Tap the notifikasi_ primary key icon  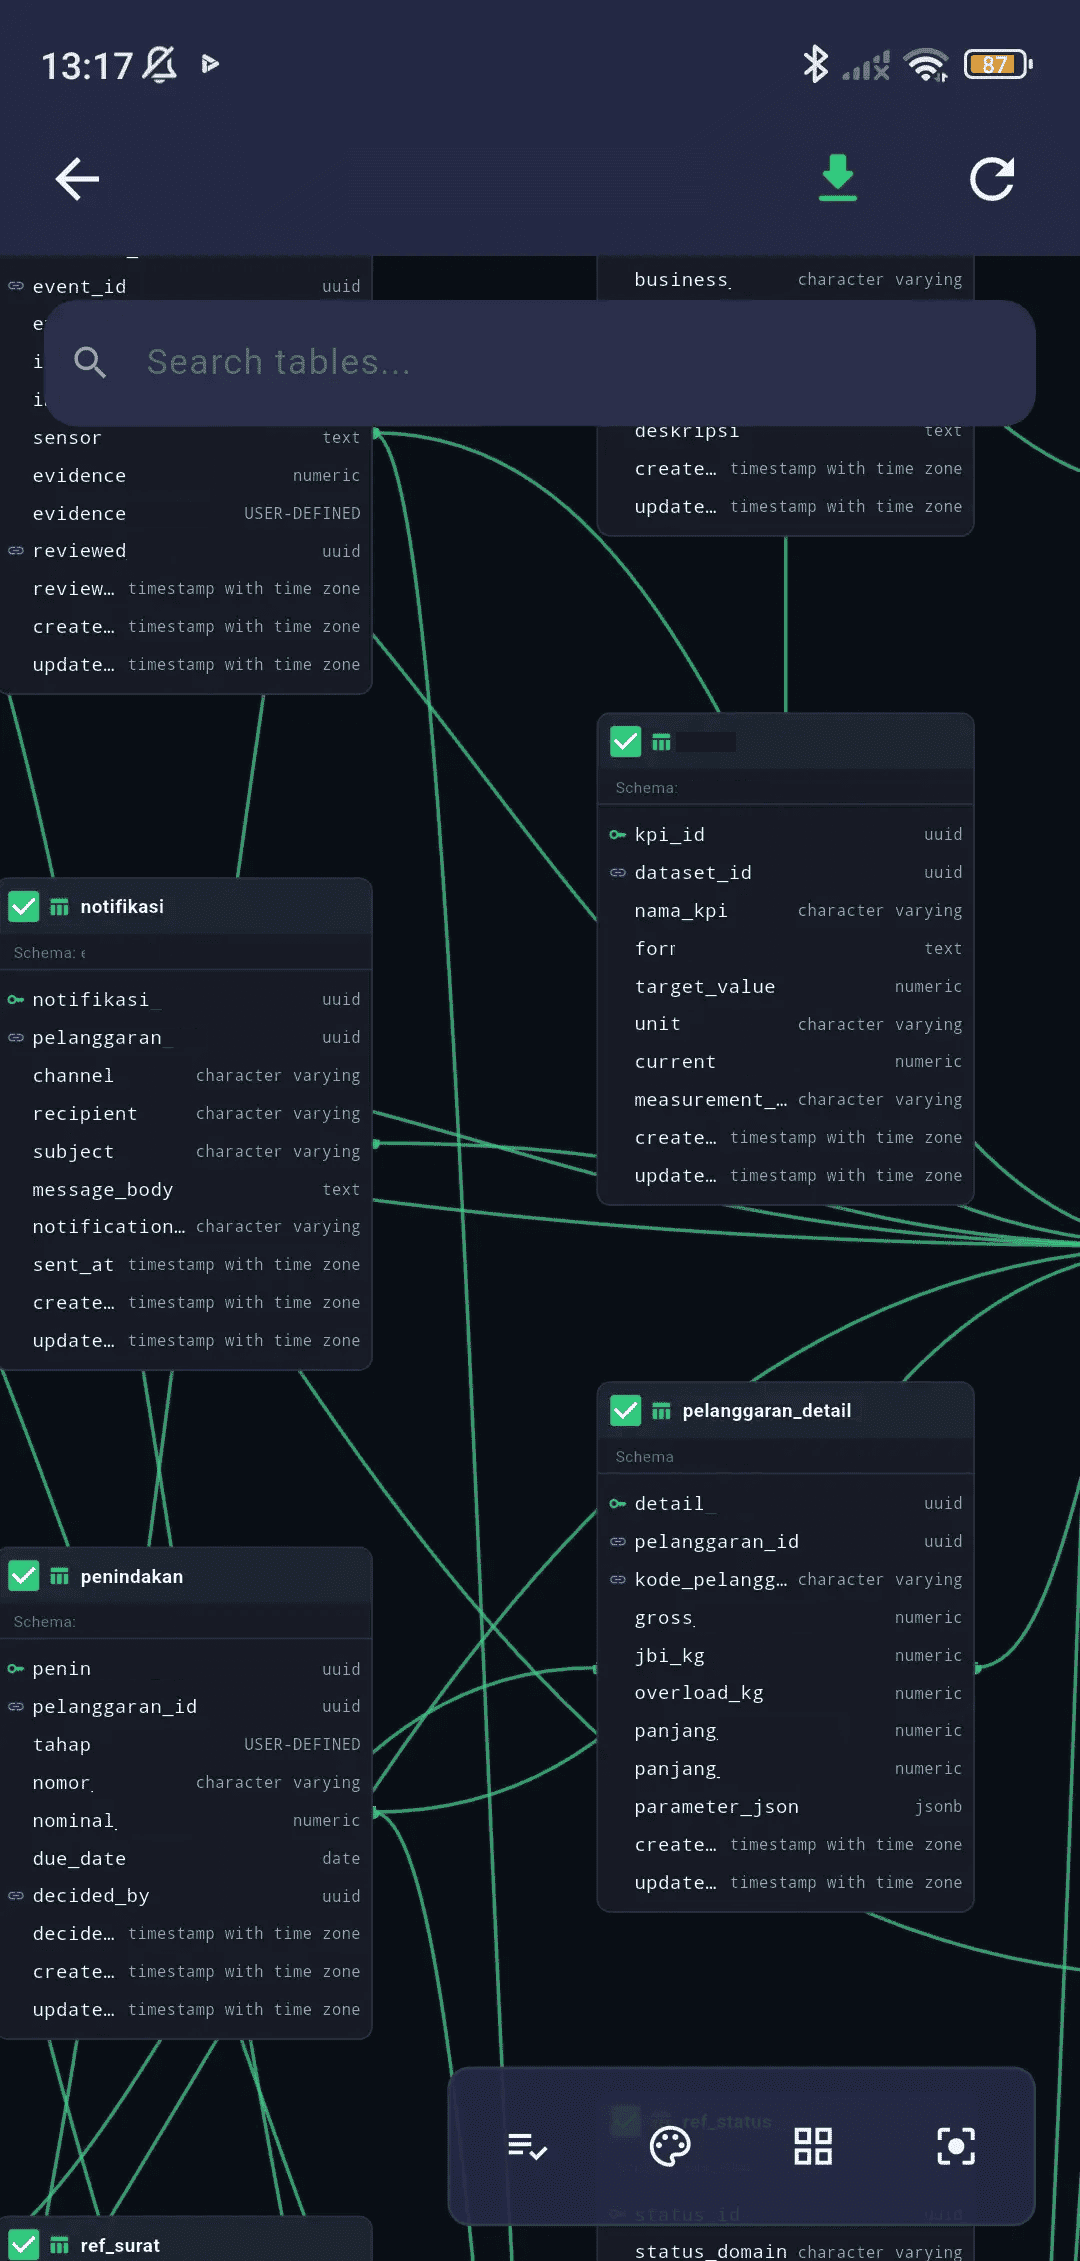[x=16, y=1000]
